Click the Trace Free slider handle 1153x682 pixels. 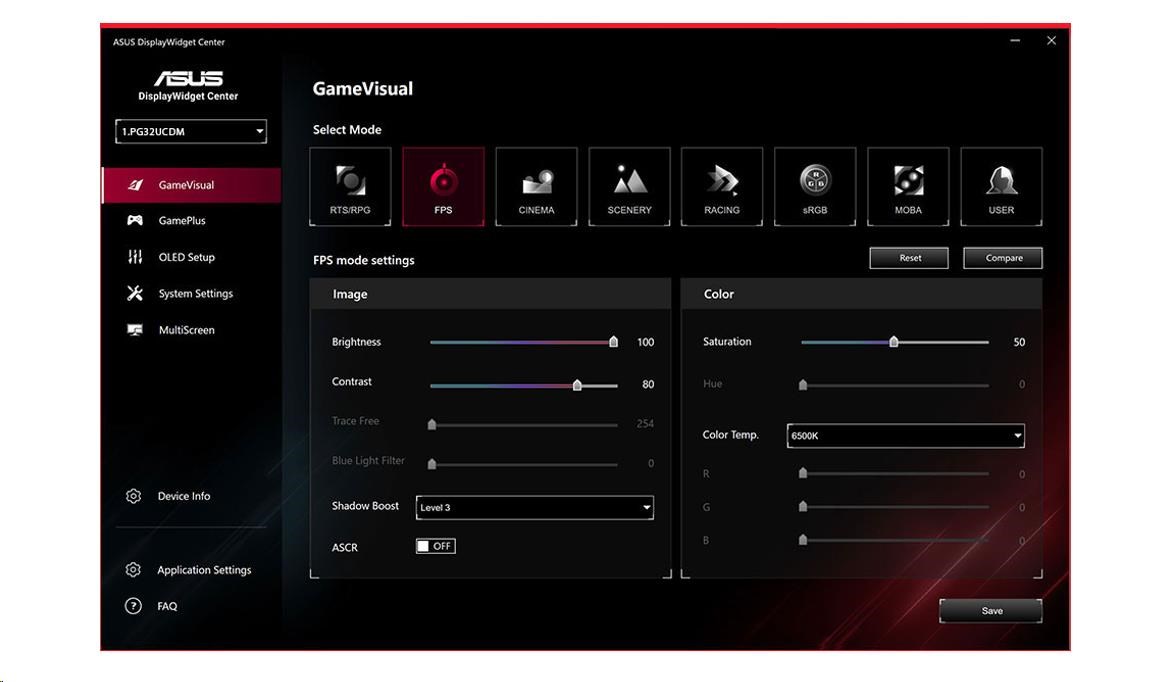[432, 424]
